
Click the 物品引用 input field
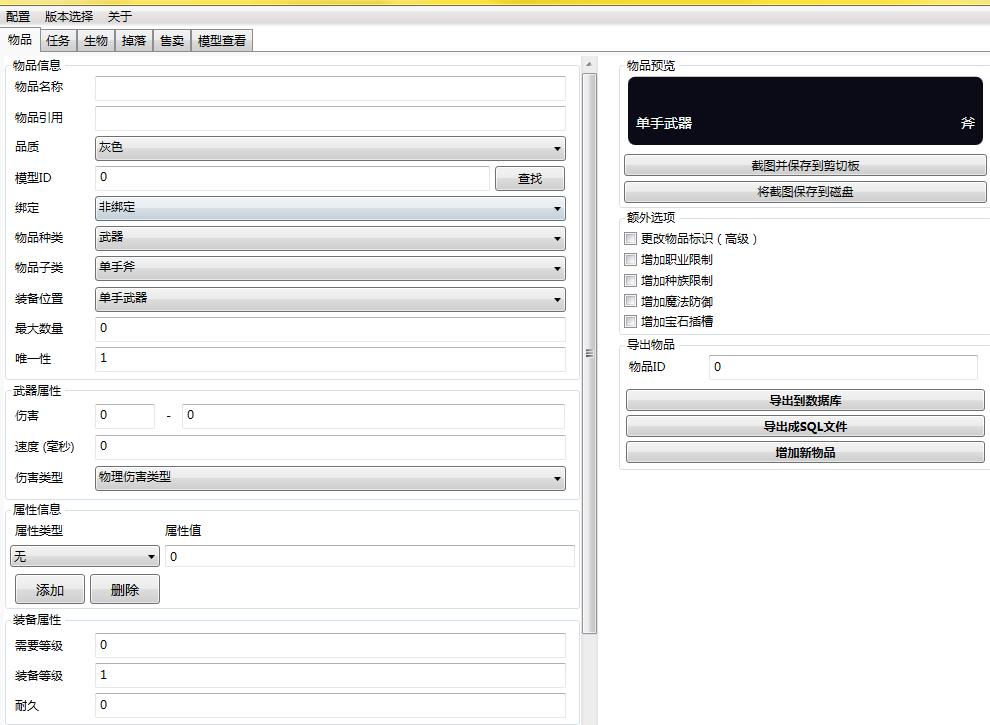tap(330, 118)
